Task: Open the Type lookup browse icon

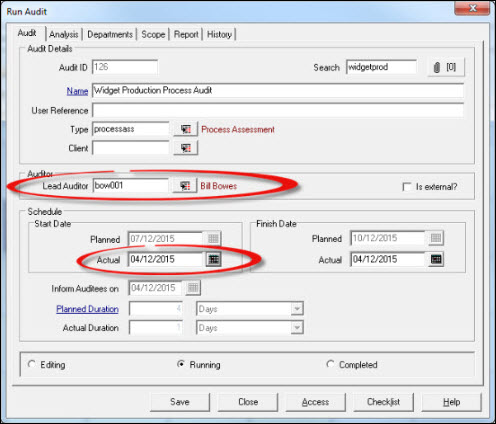Action: coord(186,129)
